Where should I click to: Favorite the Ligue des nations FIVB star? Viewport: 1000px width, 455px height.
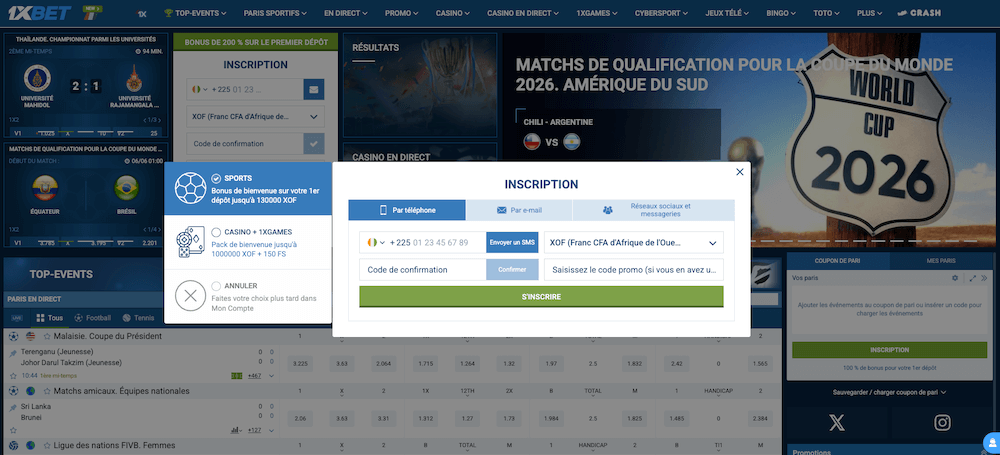pos(47,445)
